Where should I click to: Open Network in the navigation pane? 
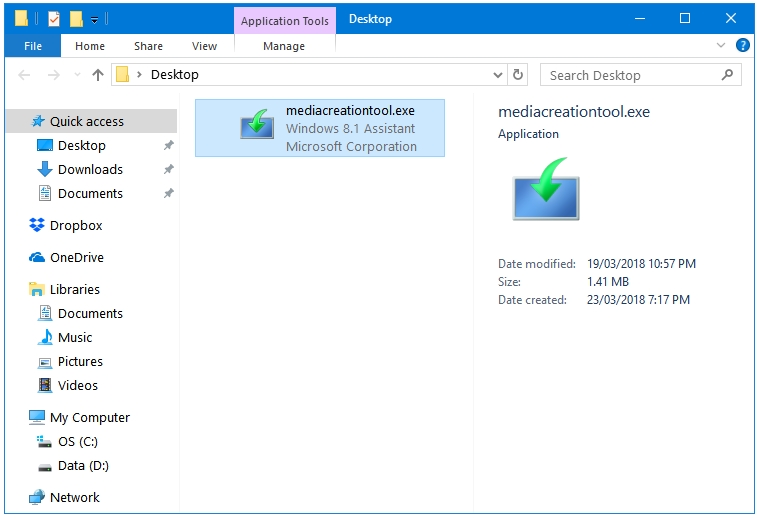tap(75, 497)
